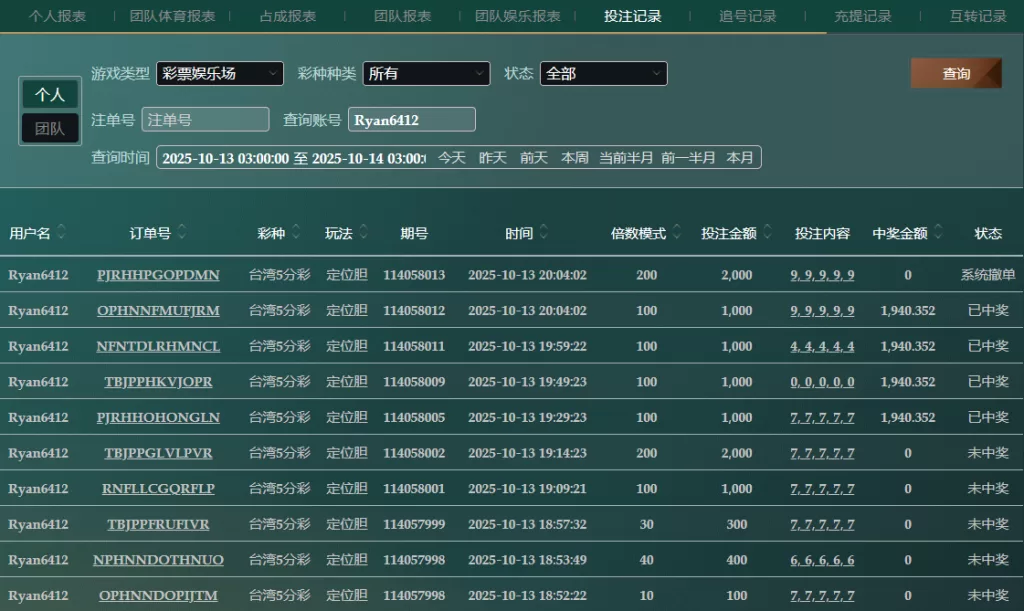Sort records by 时间 column icon
Screen dimensions: 1024x611
544,233
